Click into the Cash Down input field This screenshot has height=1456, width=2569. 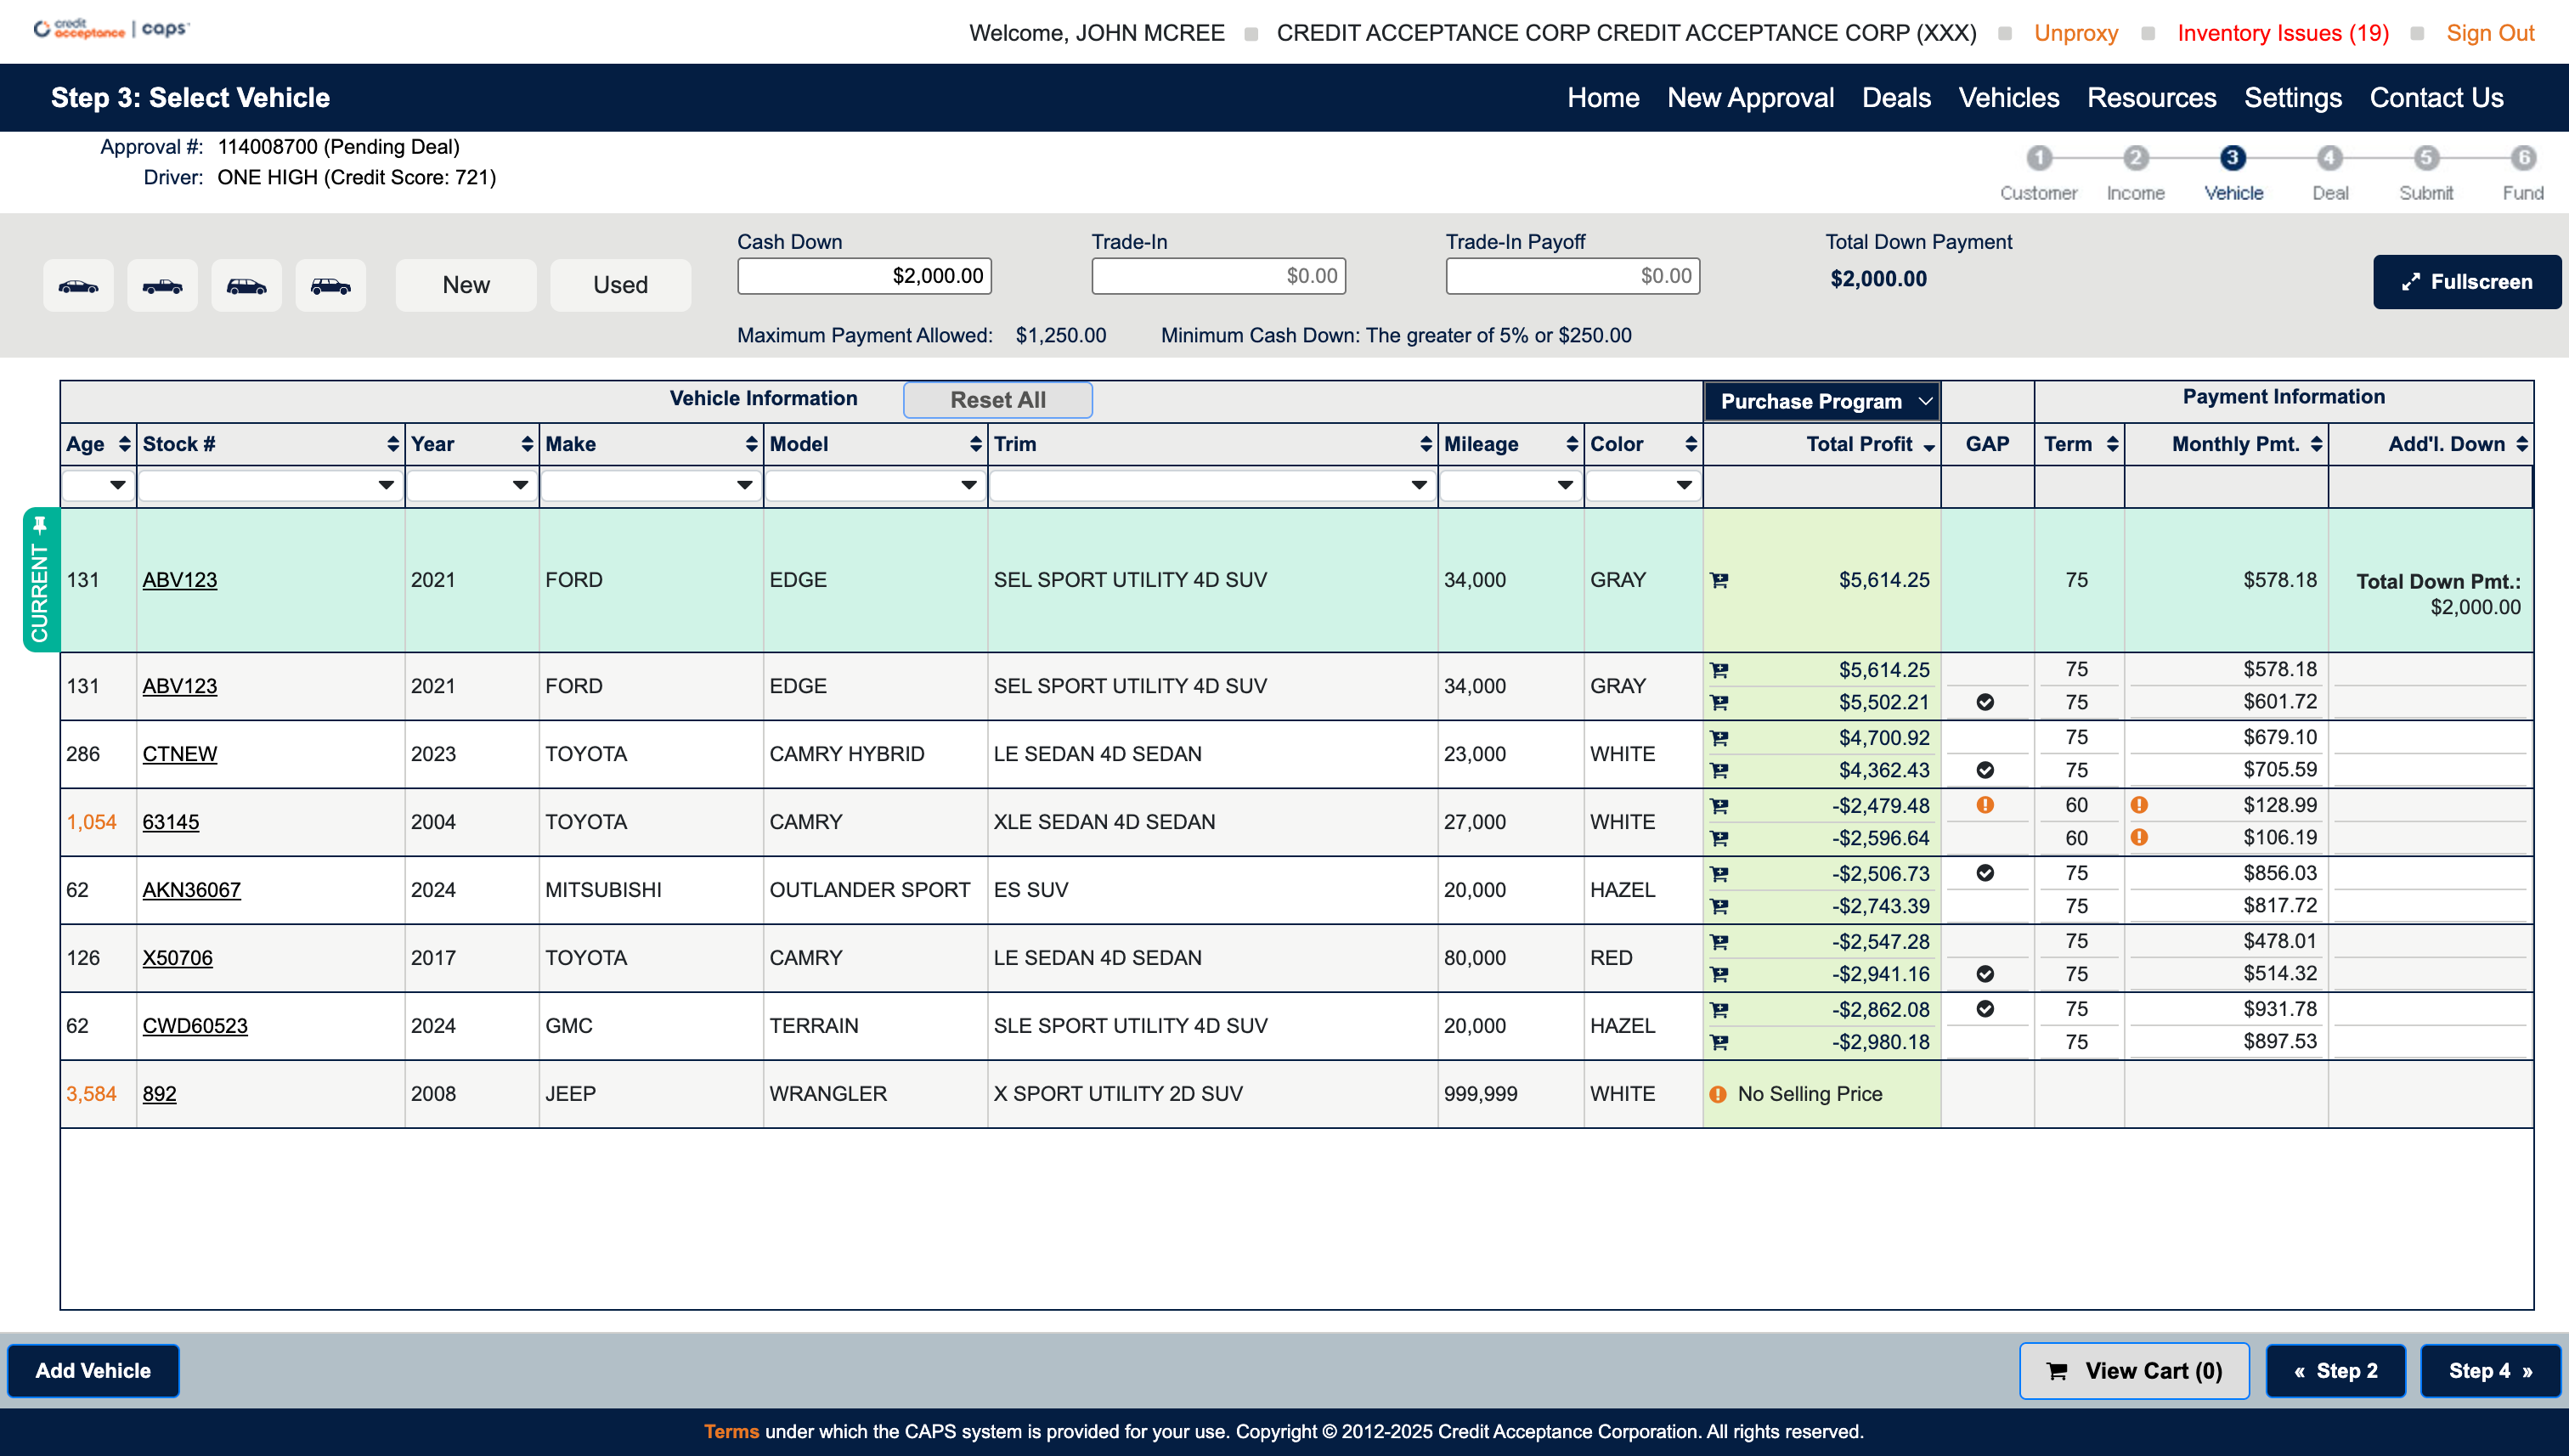point(864,276)
